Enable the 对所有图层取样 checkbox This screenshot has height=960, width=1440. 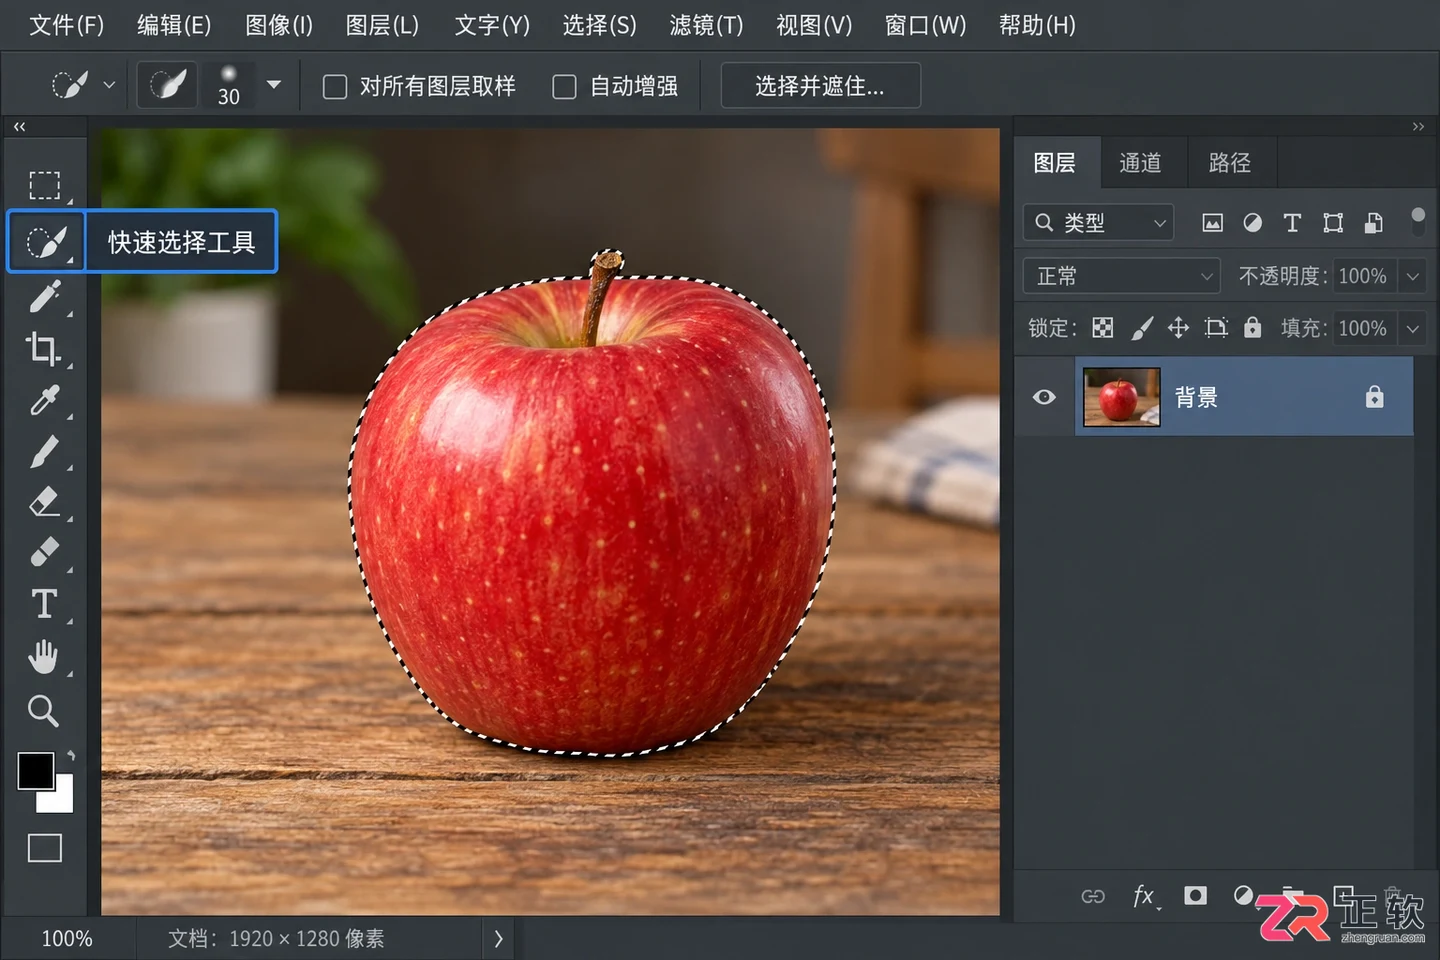(335, 87)
